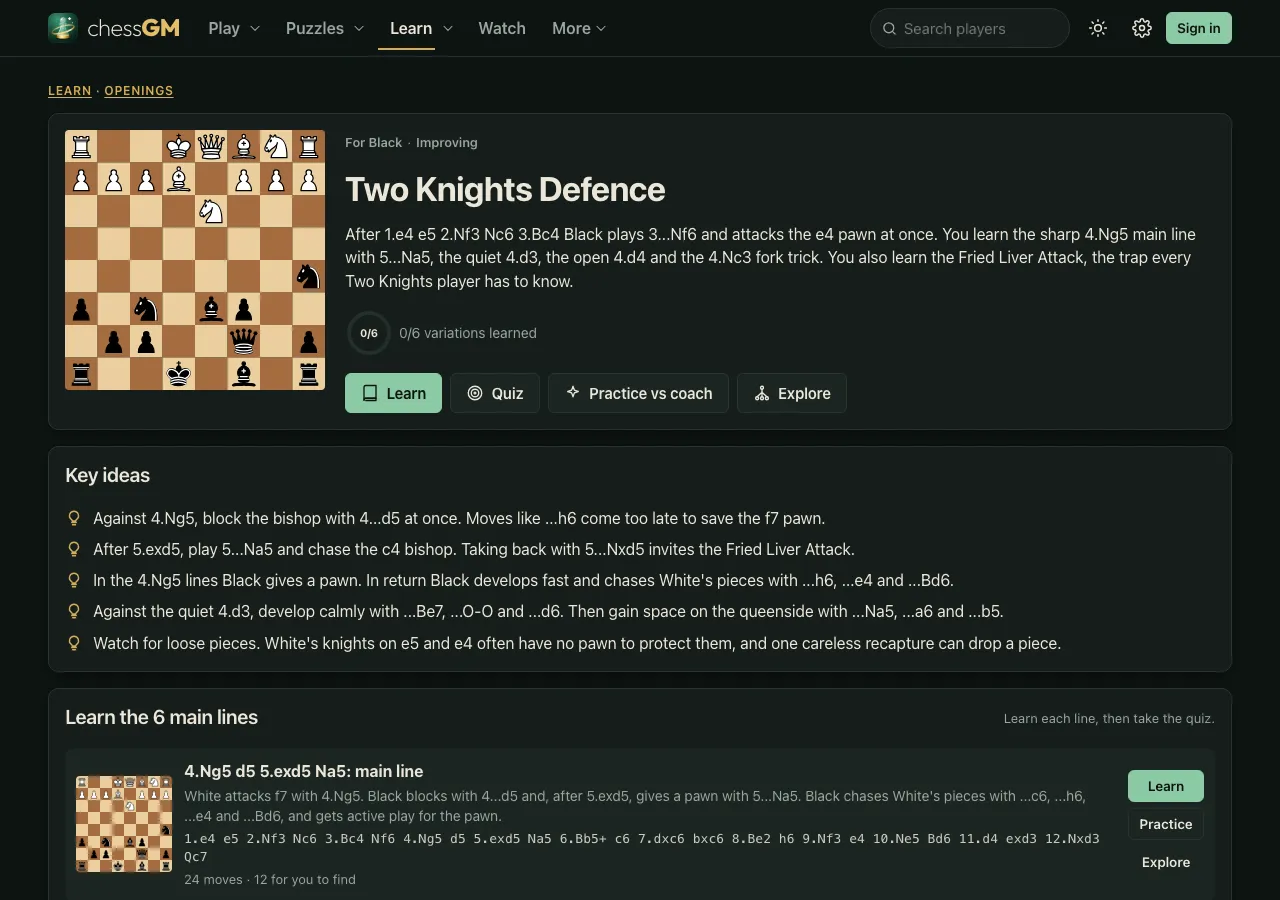1280x900 pixels.
Task: Click the '4.Ng5 d5 5.exd5 Na5: main line' title
Action: (304, 771)
